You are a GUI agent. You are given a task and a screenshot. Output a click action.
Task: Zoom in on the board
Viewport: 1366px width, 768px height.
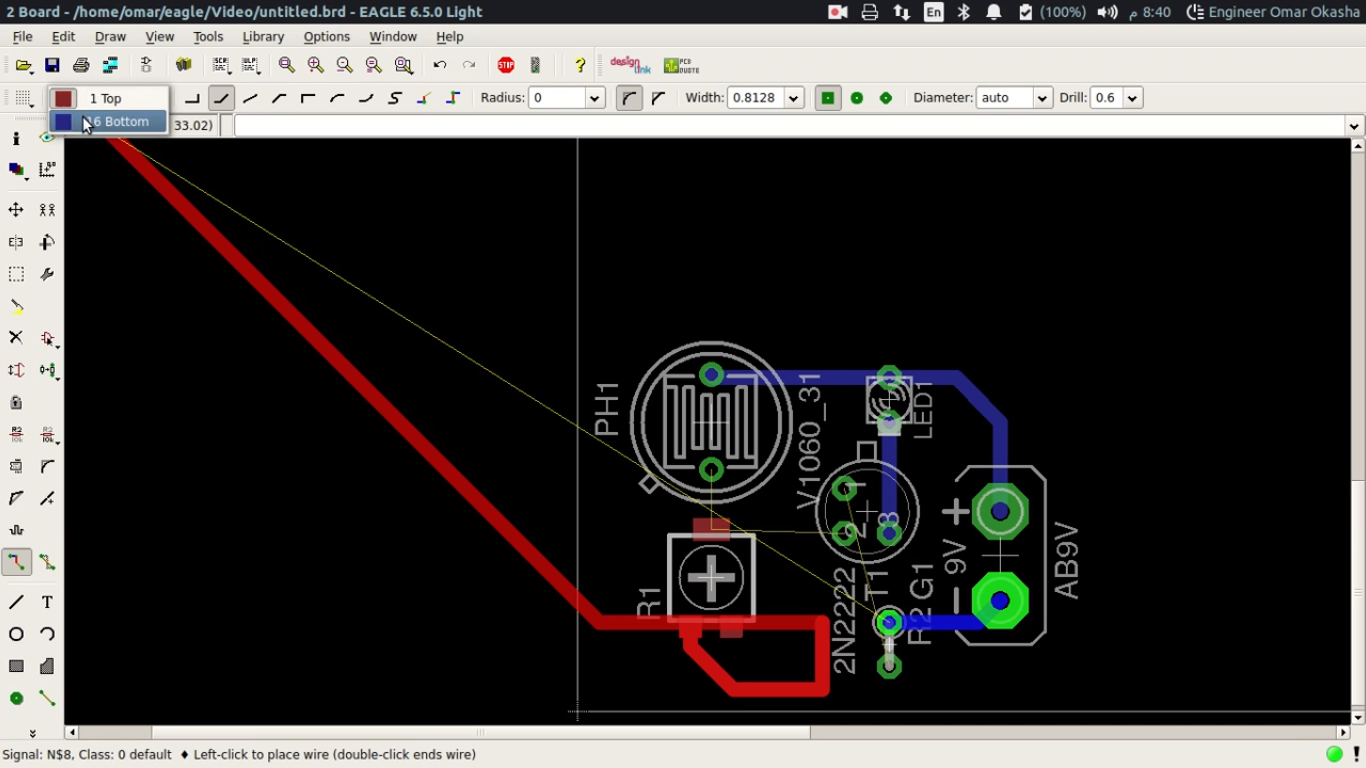tap(316, 66)
